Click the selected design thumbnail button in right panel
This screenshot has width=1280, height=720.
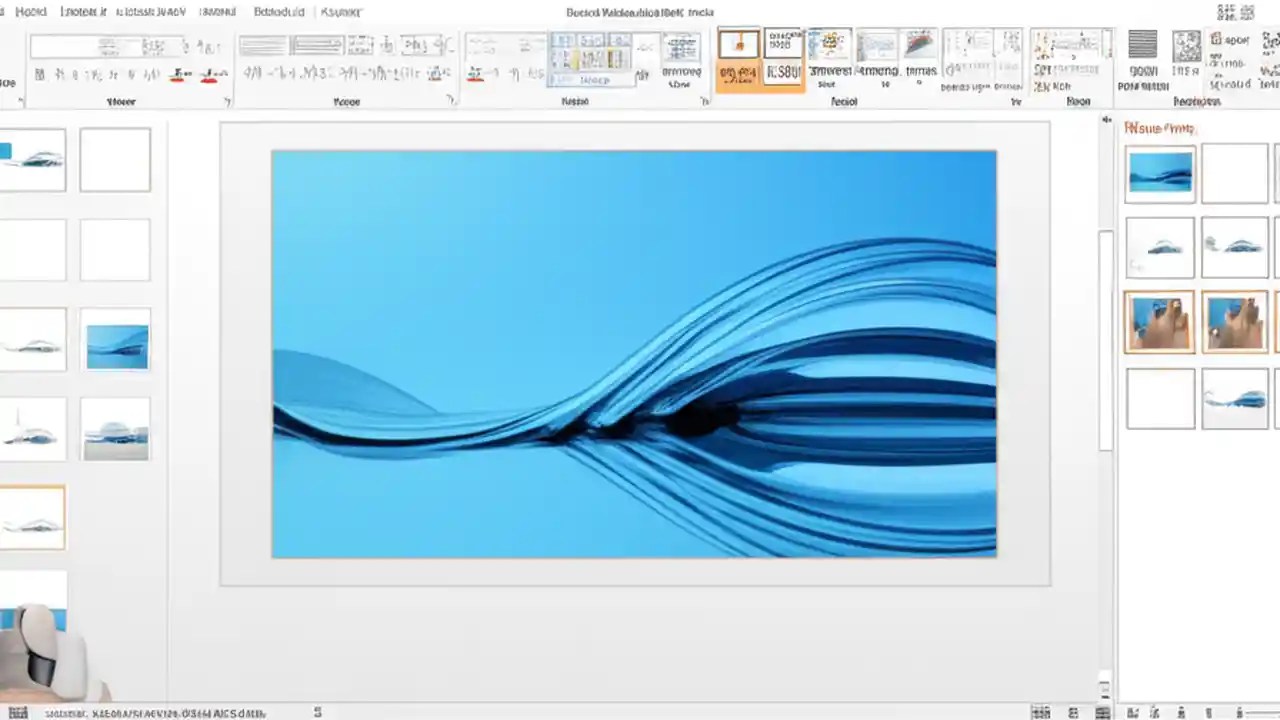(1160, 322)
